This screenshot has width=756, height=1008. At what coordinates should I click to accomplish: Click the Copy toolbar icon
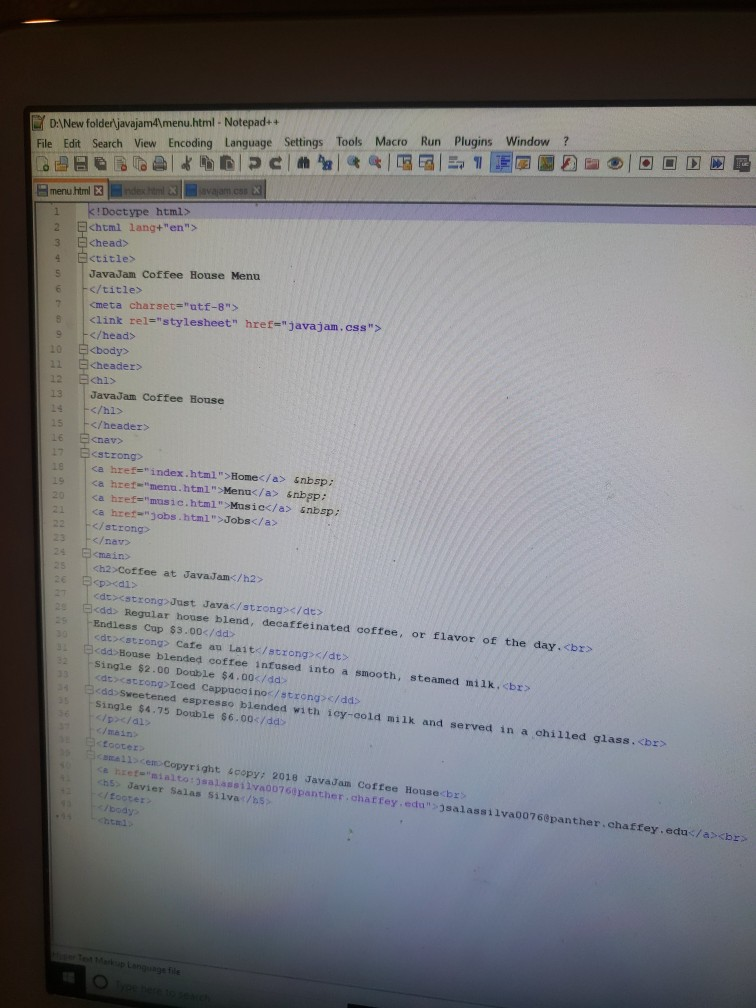(x=206, y=163)
